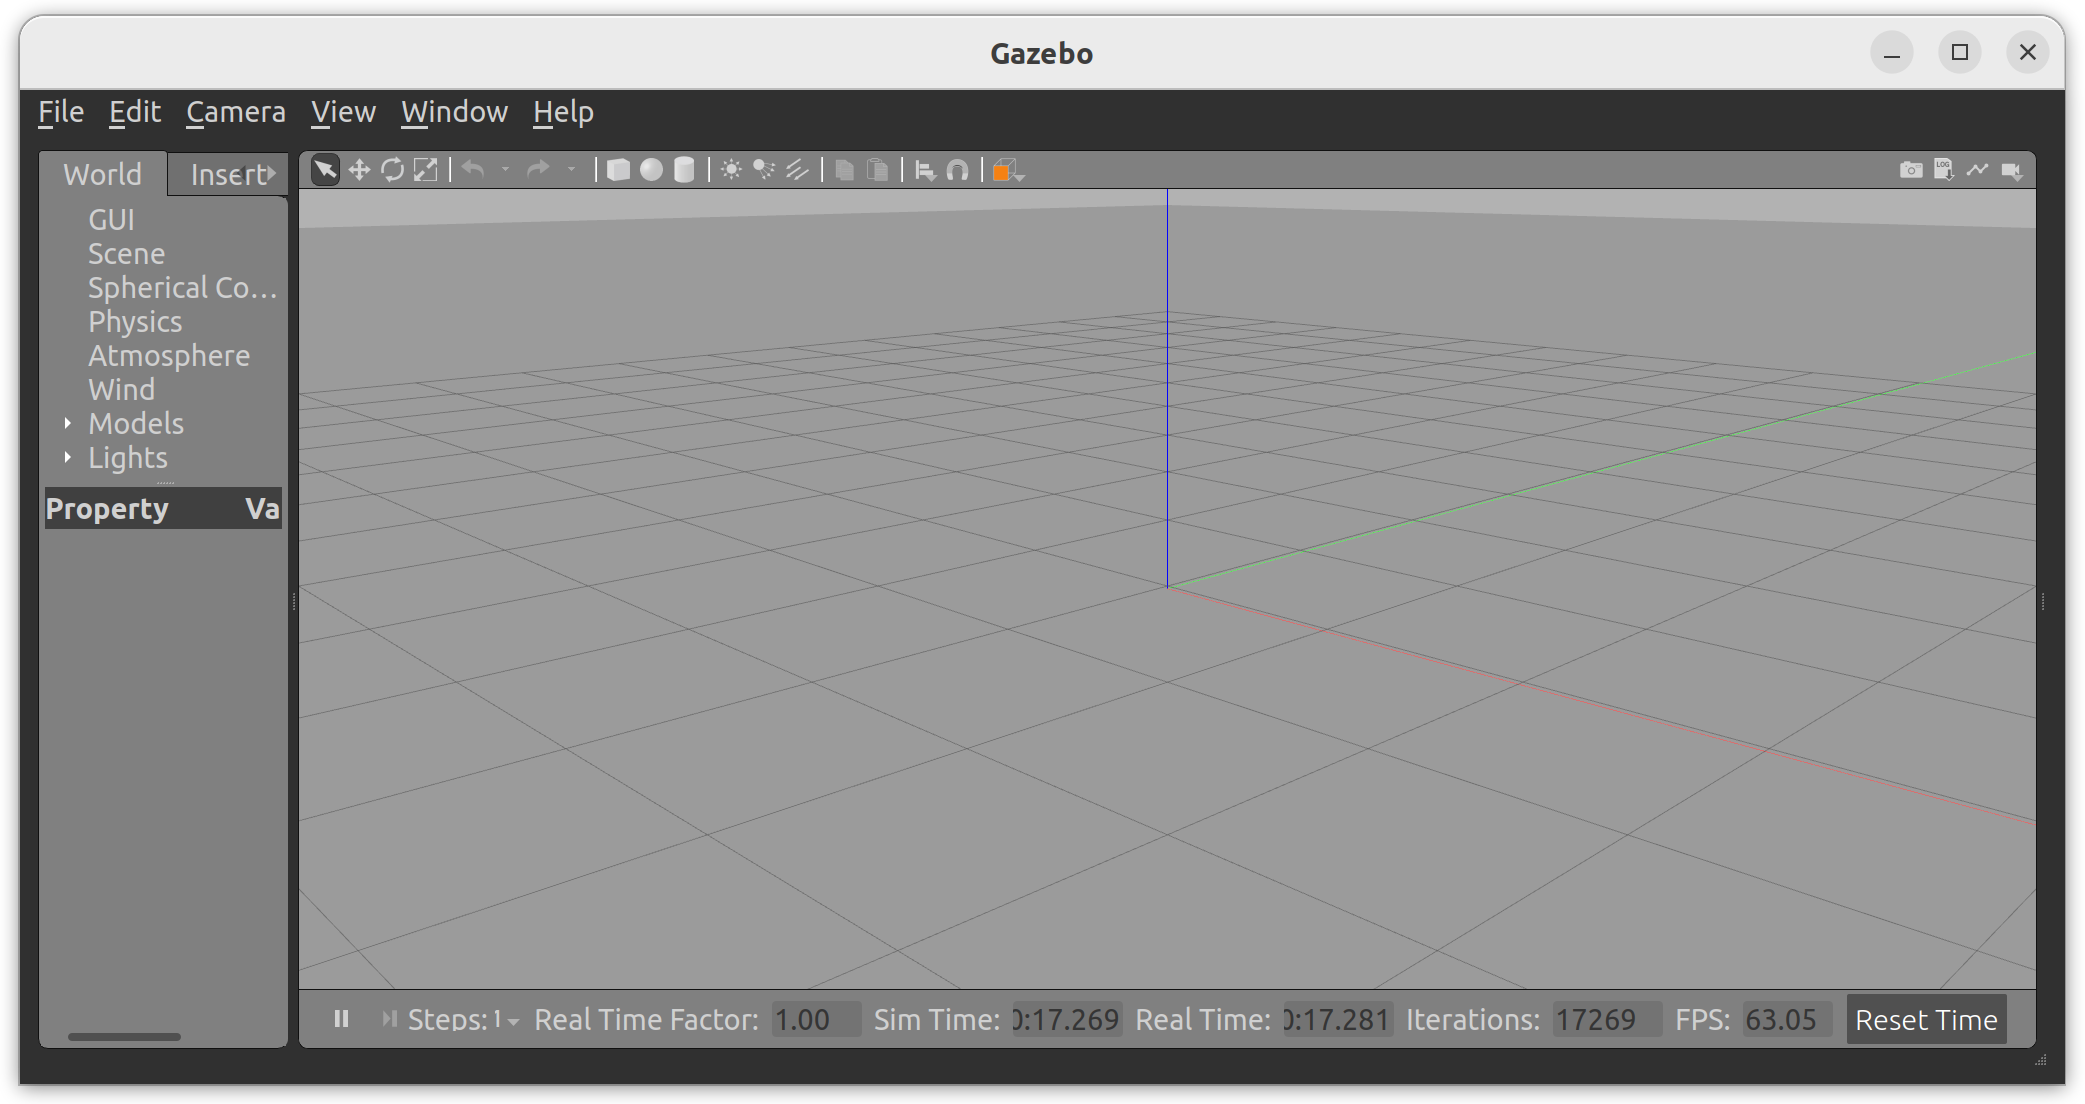Click the Redo arrow in toolbar
The image size is (2085, 1104).
point(539,170)
